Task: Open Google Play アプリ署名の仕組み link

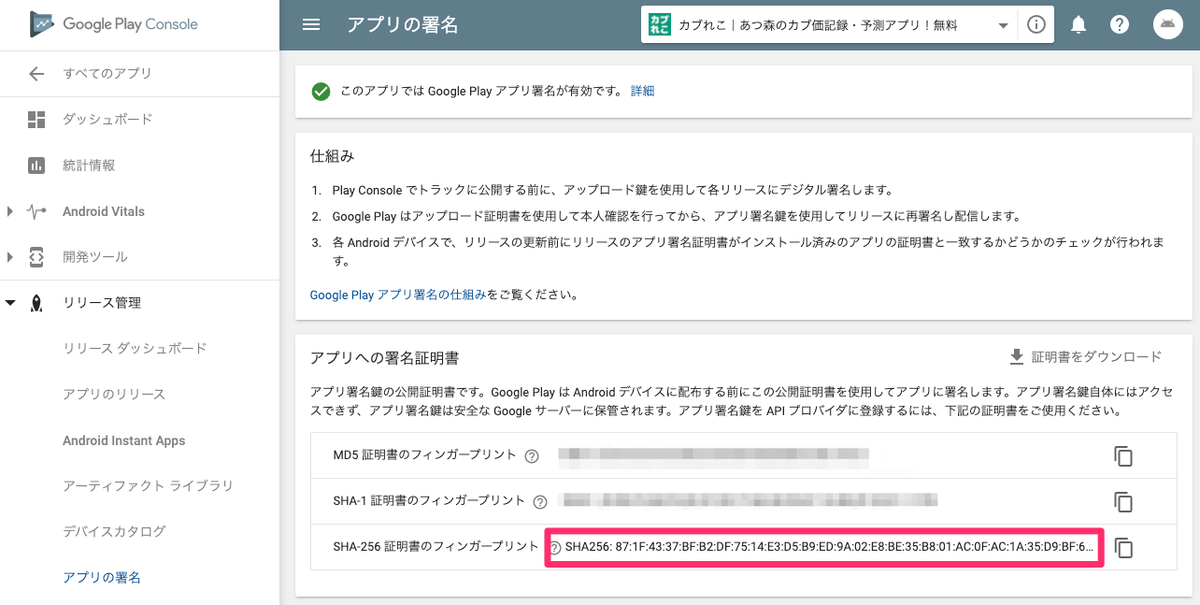Action: (x=398, y=295)
